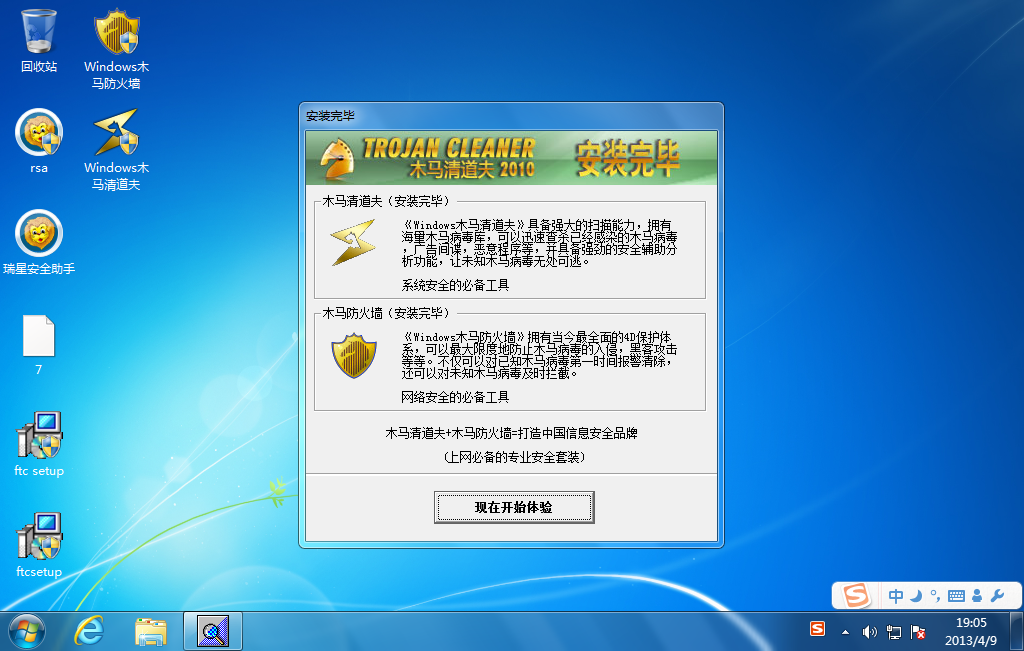This screenshot has height=651, width=1024.
Task: Open the clock showing 19:05
Action: click(971, 631)
